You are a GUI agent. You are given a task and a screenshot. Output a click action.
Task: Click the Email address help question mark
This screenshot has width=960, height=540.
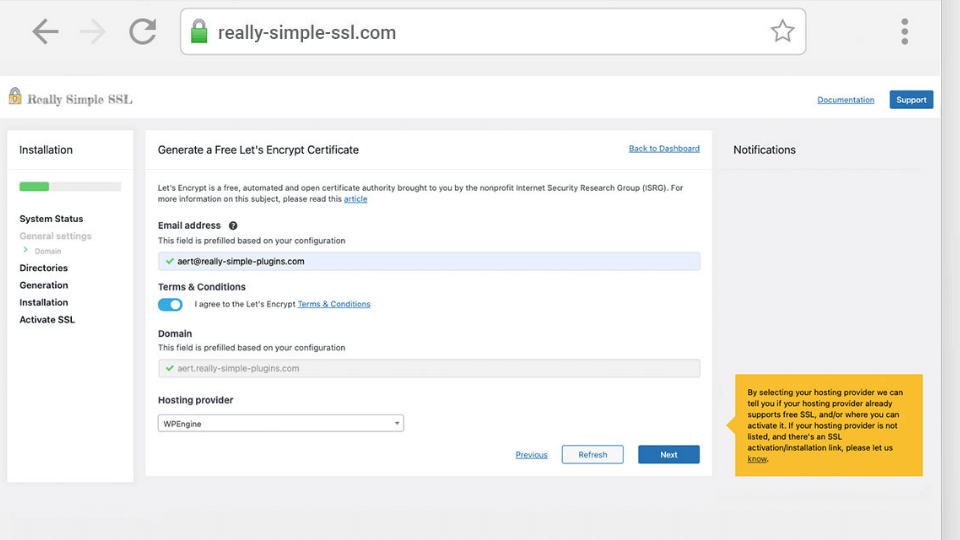(x=233, y=226)
